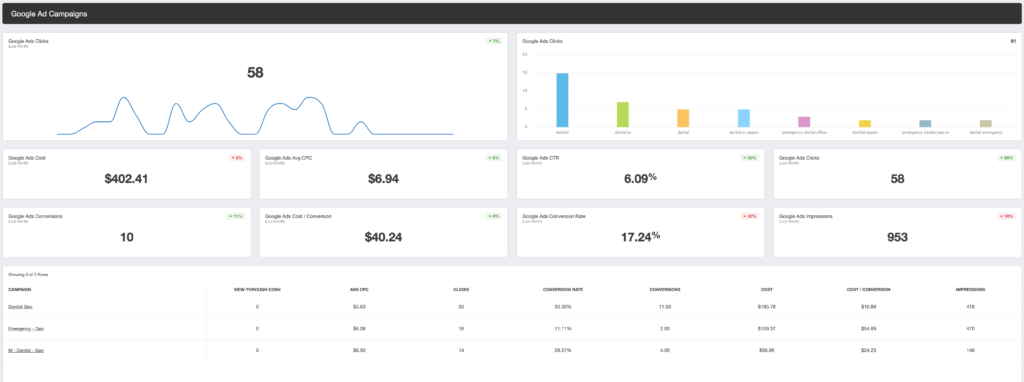Viewport: 1024px width, 382px height.
Task: Click the red change badge on Google Ads Cost
Action: tap(237, 157)
